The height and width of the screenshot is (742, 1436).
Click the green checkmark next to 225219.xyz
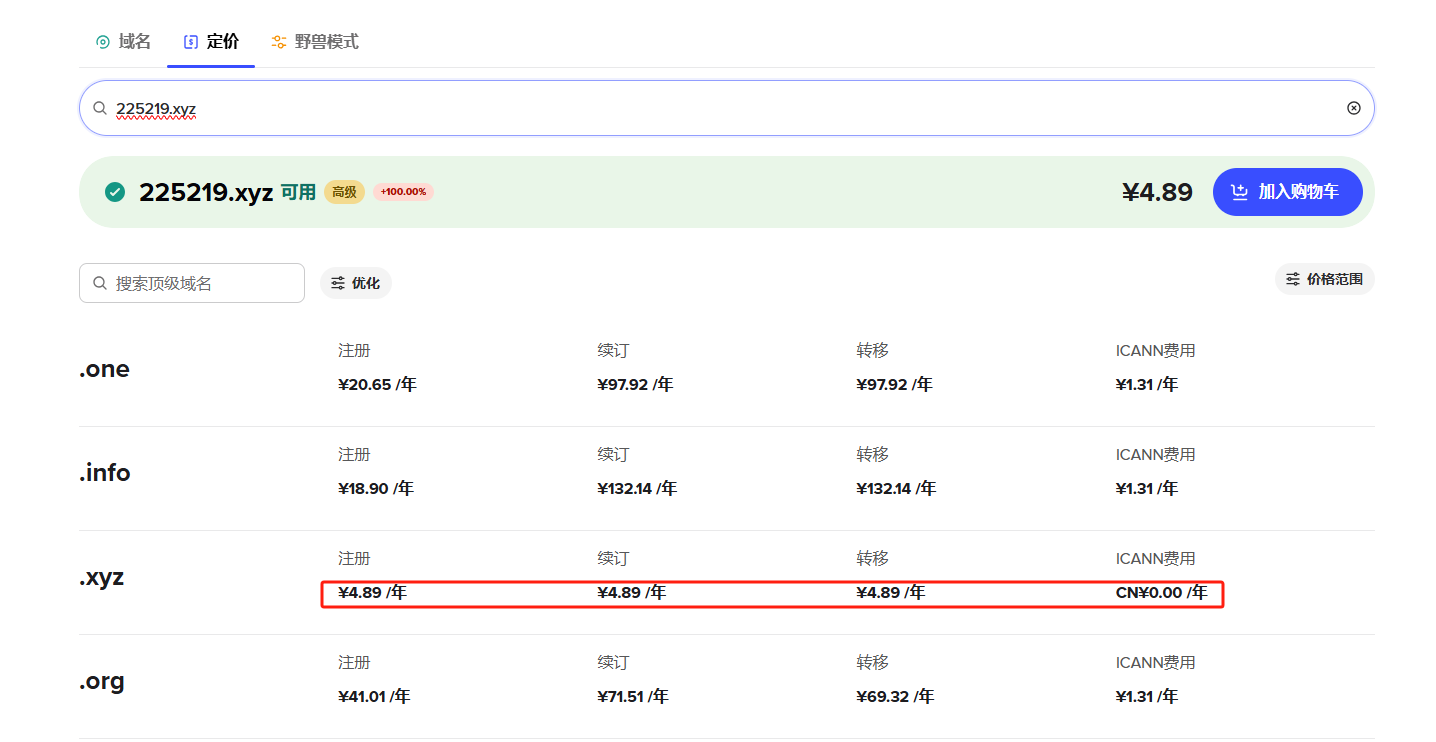(114, 191)
